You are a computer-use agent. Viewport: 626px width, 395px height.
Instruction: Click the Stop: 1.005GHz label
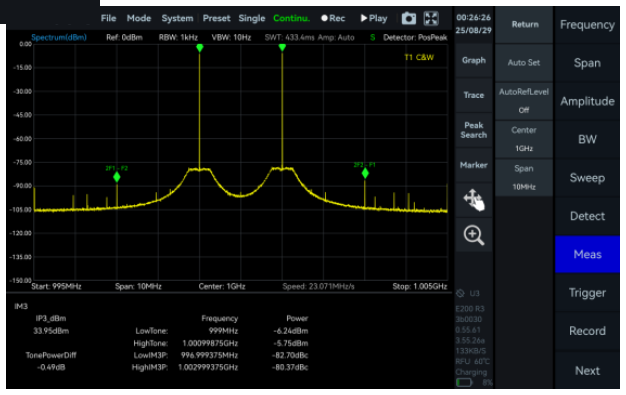pyautogui.click(x=420, y=286)
